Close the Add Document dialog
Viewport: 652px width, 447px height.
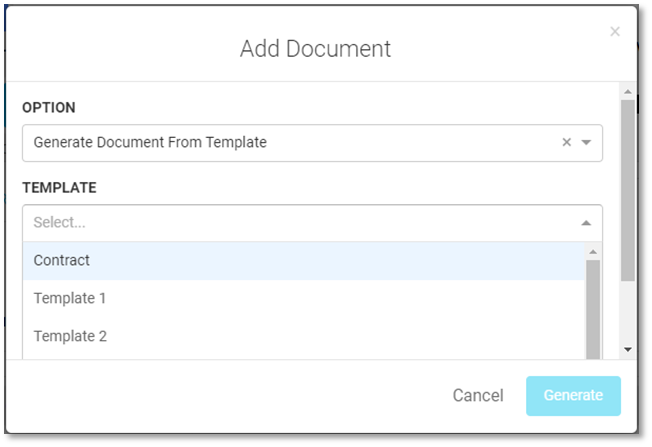[615, 32]
